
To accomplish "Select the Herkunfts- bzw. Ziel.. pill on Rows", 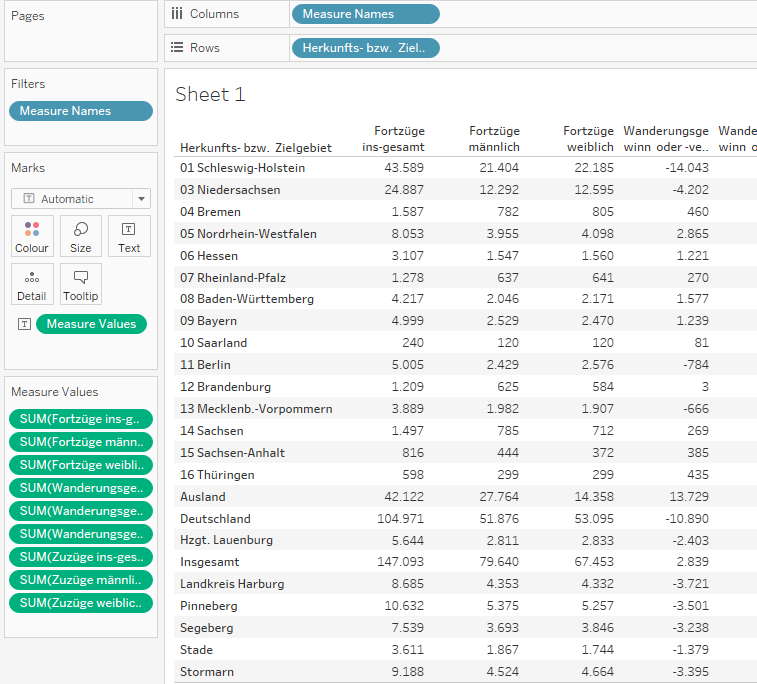I will coord(365,48).
